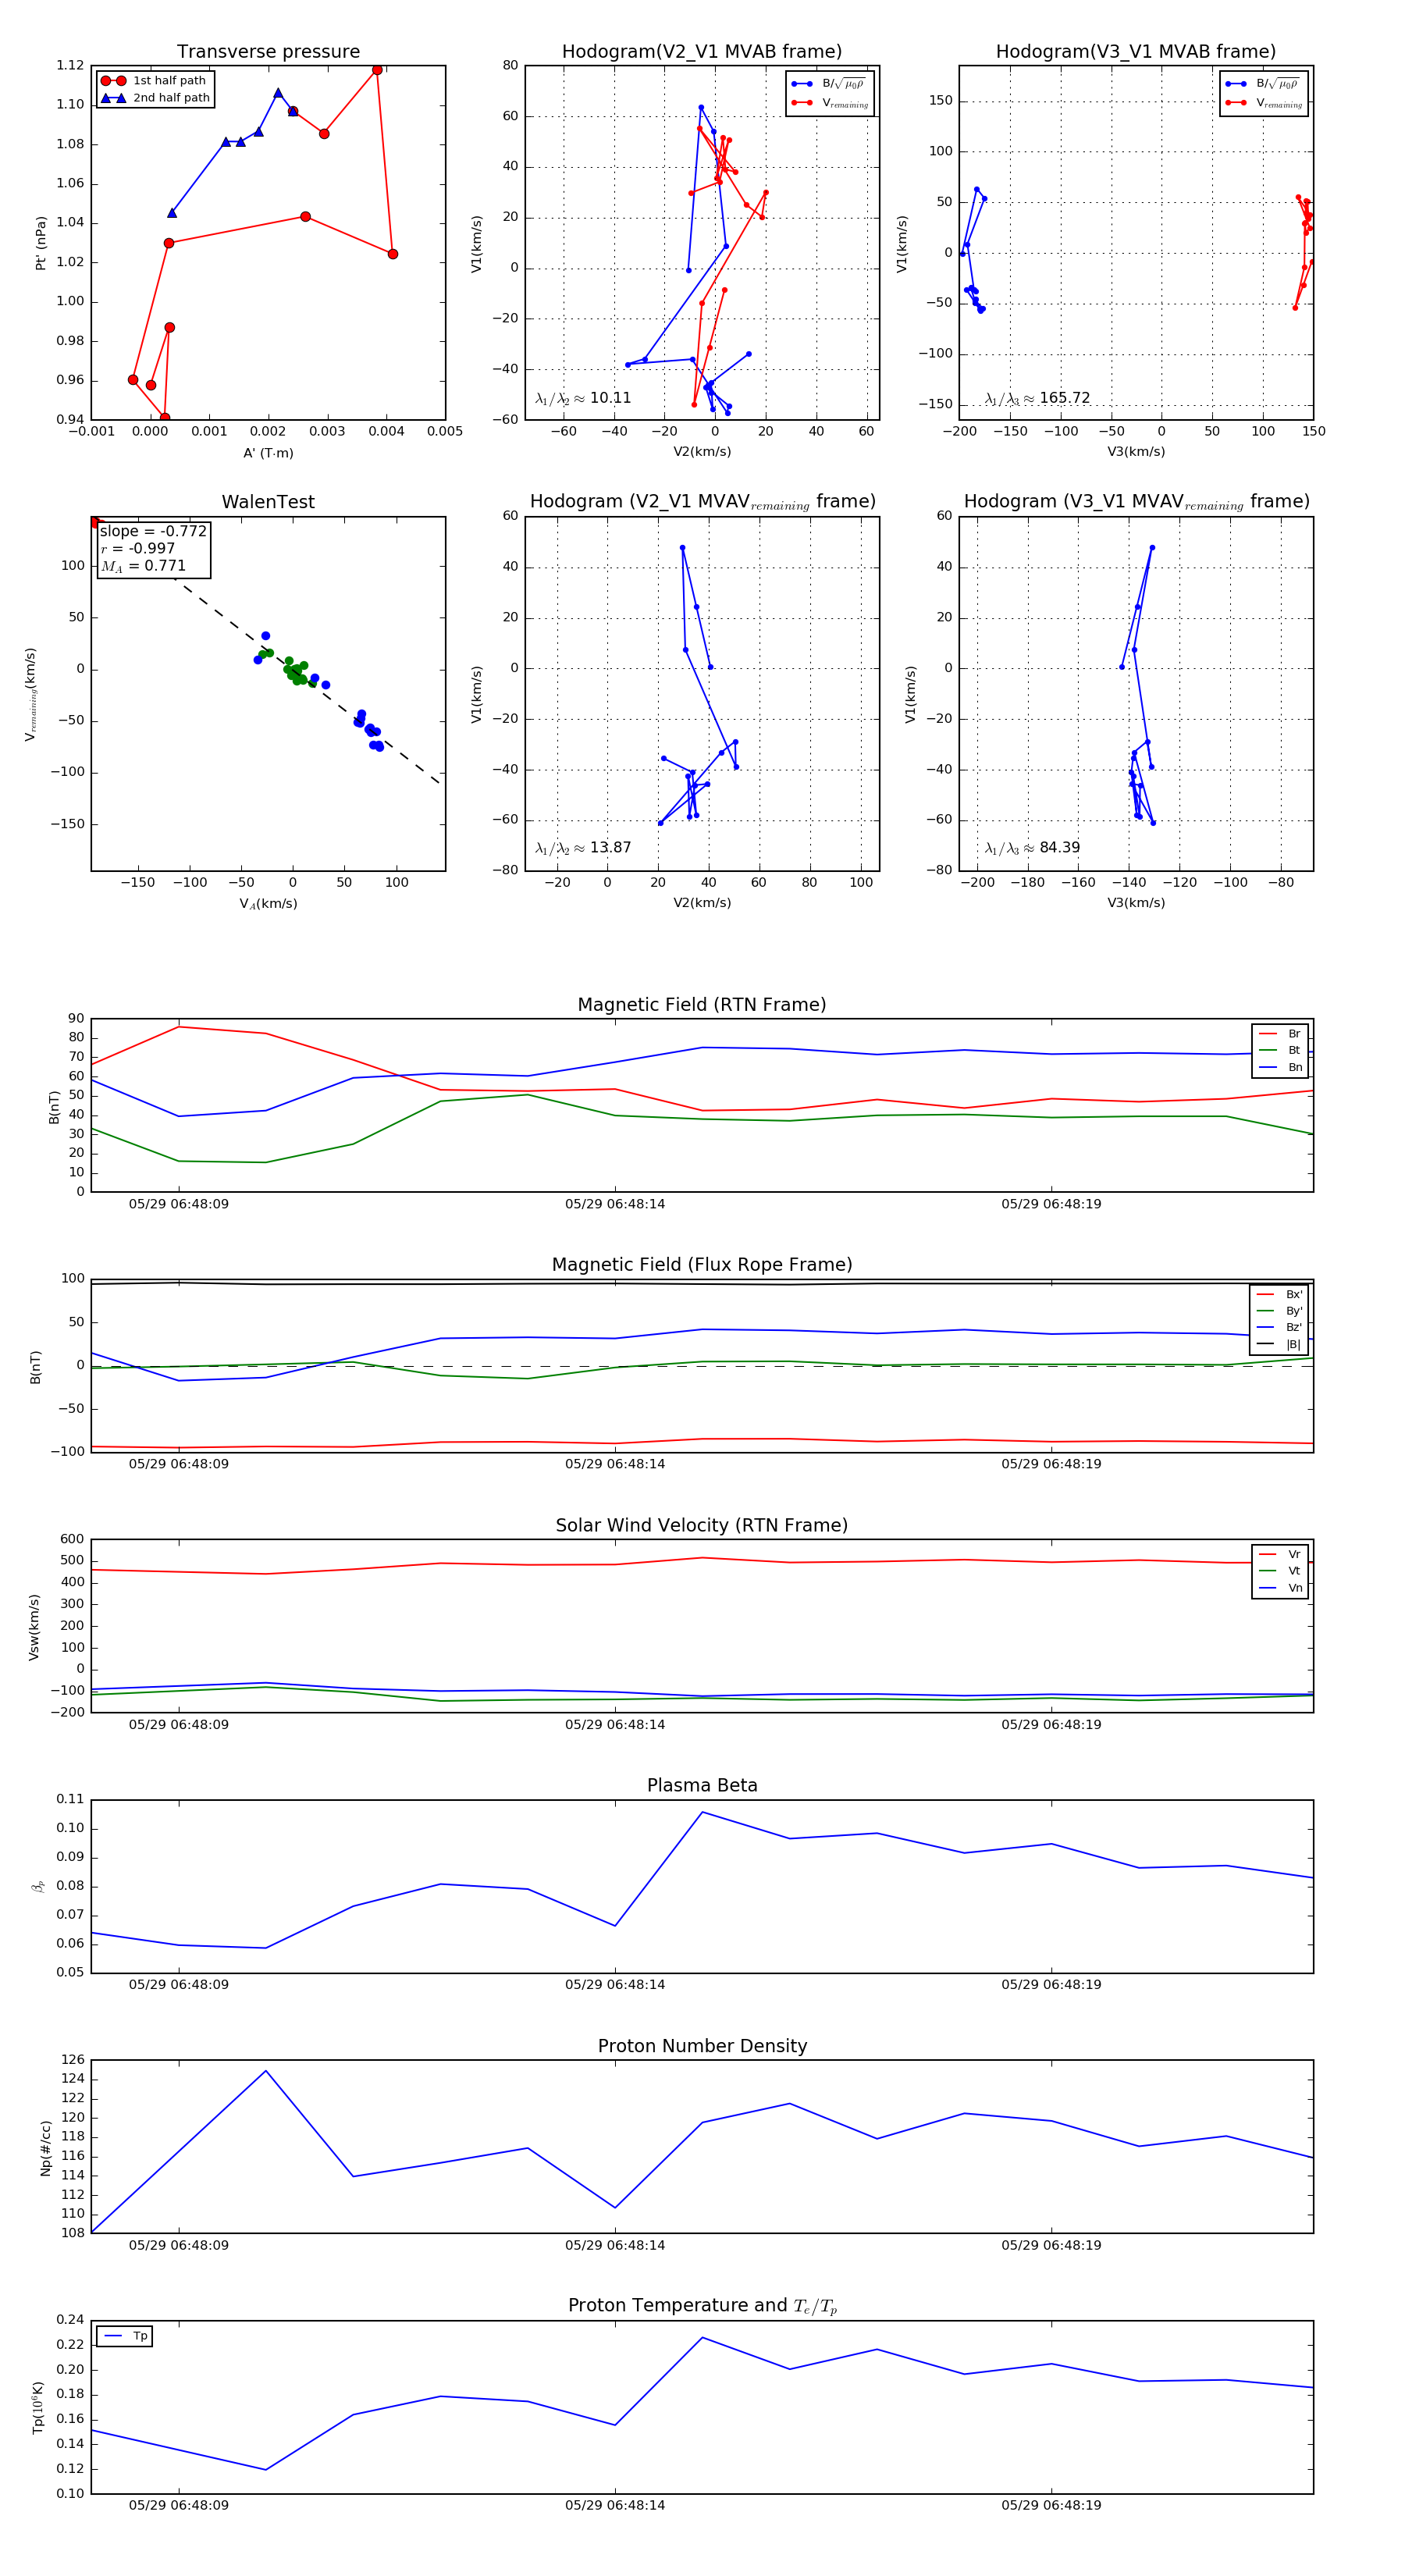The height and width of the screenshot is (2576, 1405).
Task: Click the "Proton Temperature and Te/Tp" title
Action: [x=702, y=2306]
